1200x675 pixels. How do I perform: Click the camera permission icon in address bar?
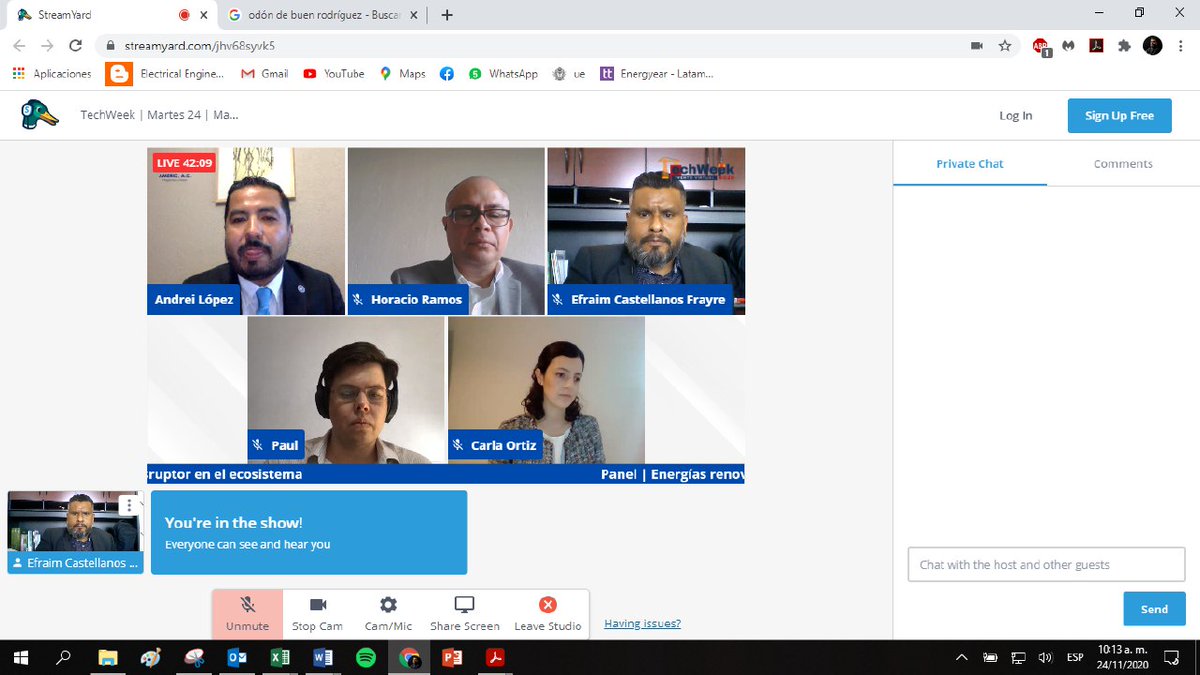coord(977,46)
